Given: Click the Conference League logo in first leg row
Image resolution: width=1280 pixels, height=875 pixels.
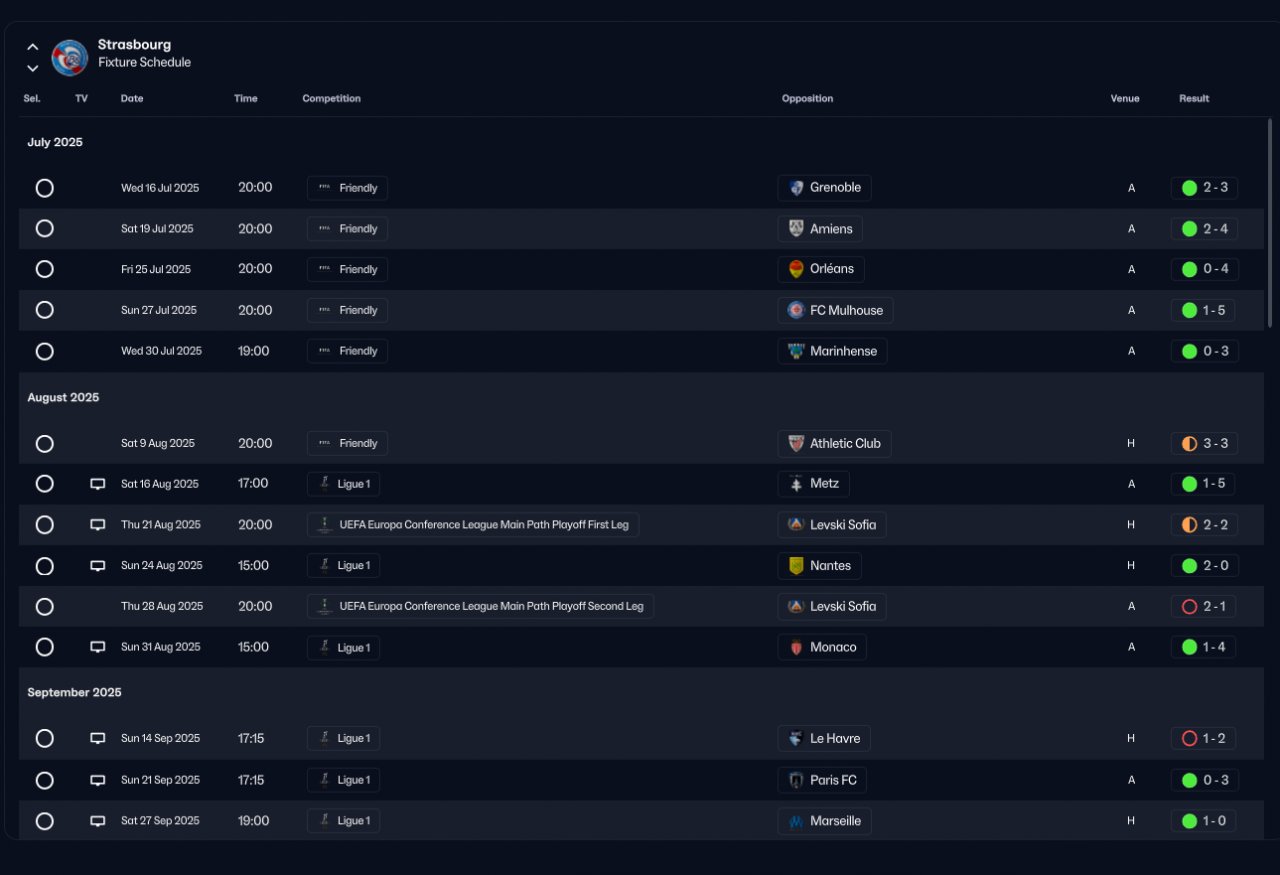Looking at the screenshot, I should (324, 525).
